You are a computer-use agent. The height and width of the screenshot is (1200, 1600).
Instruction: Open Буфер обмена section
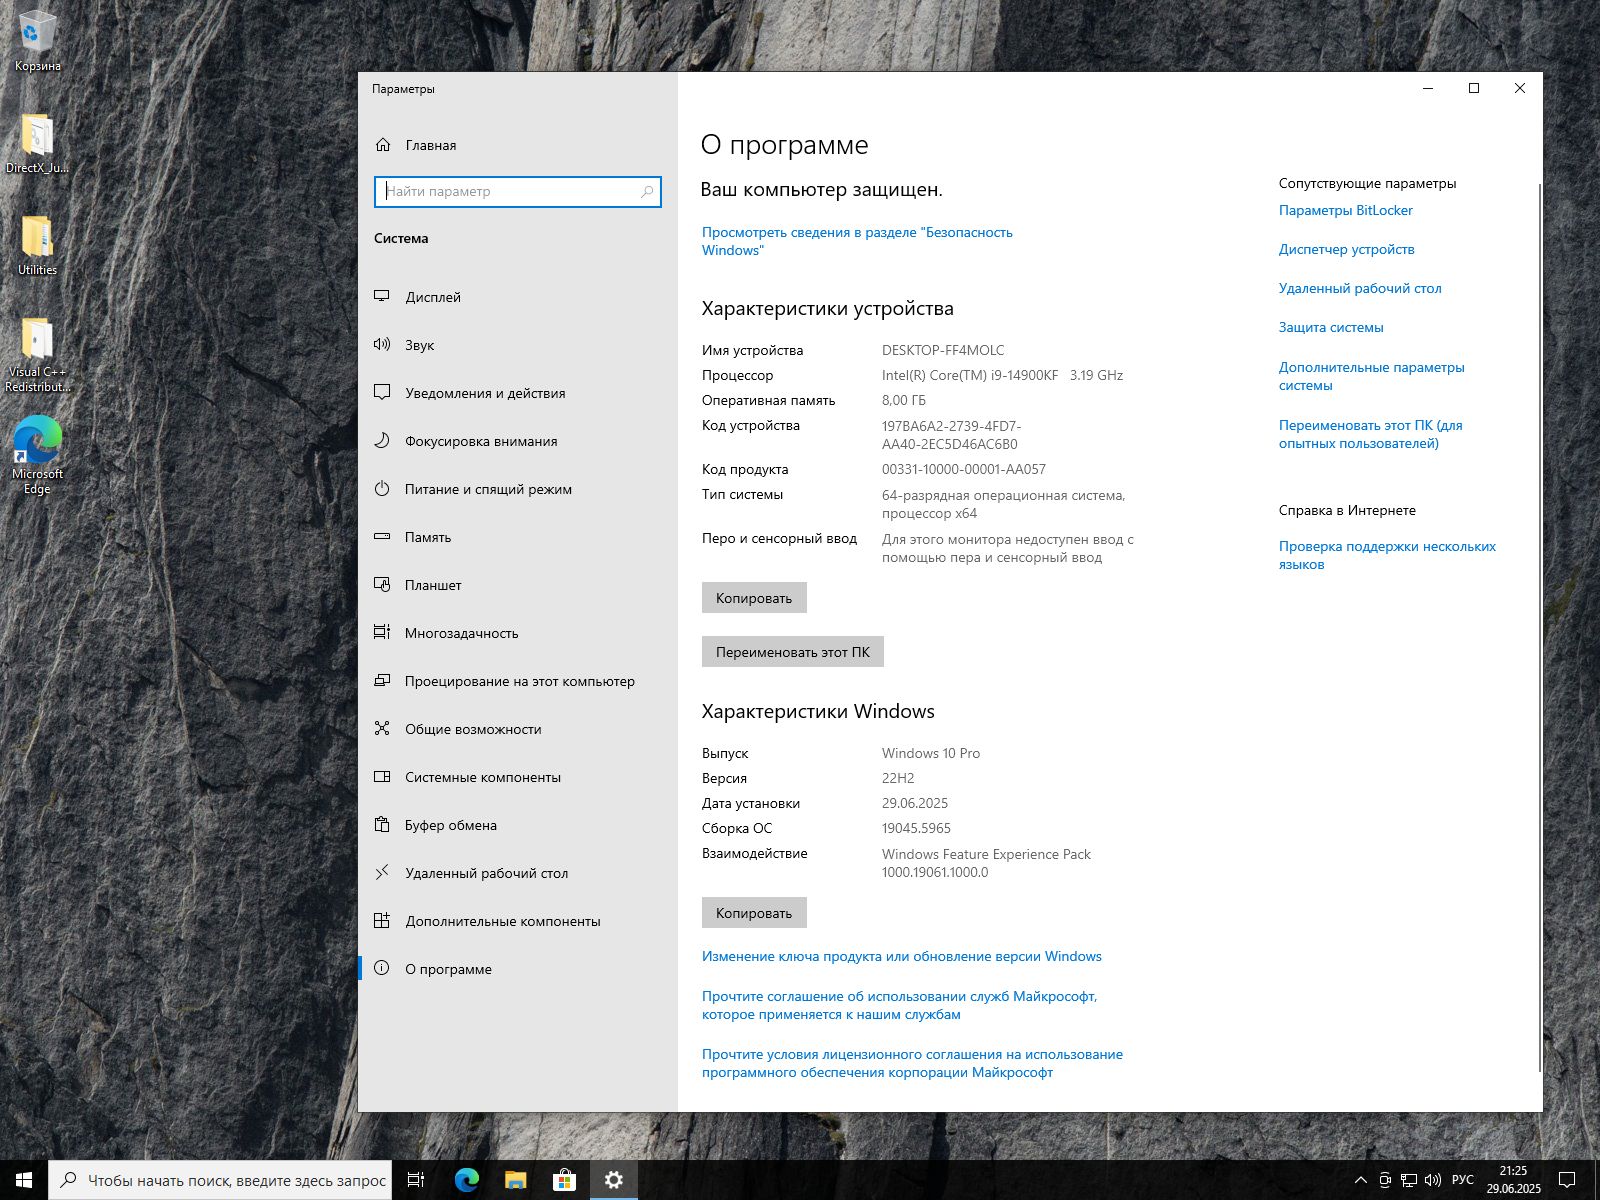point(518,825)
